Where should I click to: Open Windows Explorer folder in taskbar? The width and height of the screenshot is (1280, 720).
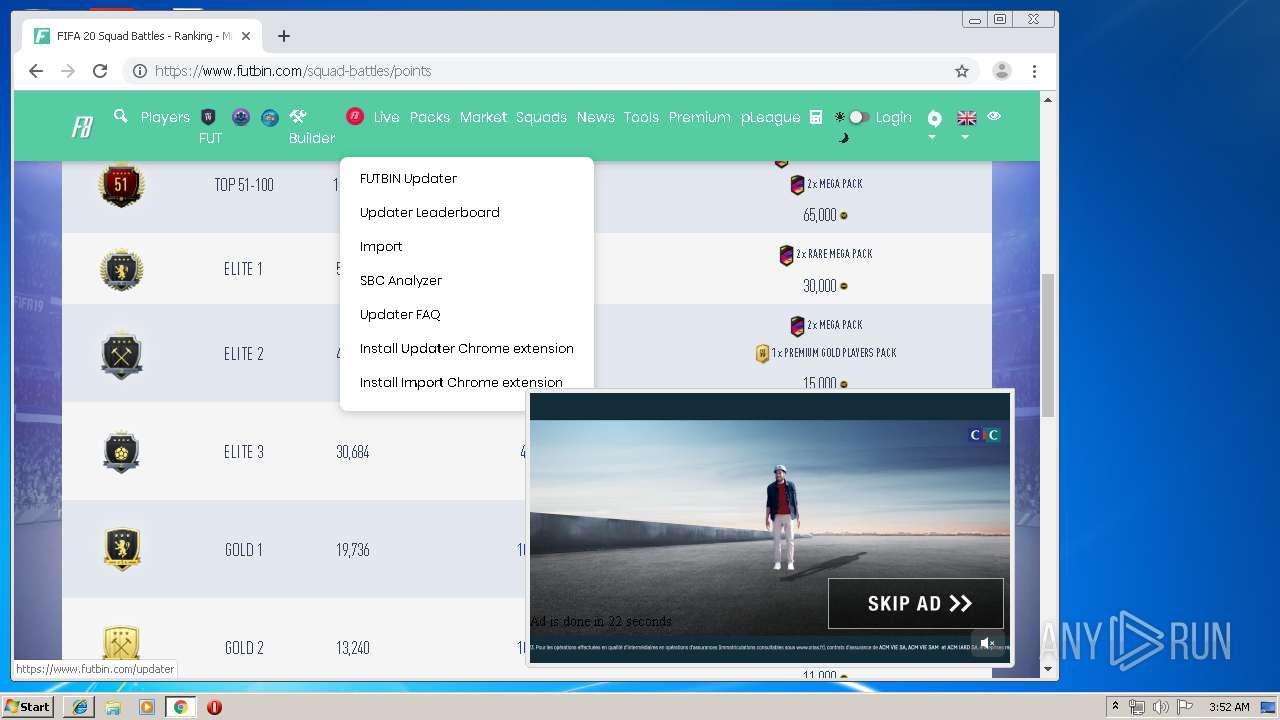click(113, 707)
